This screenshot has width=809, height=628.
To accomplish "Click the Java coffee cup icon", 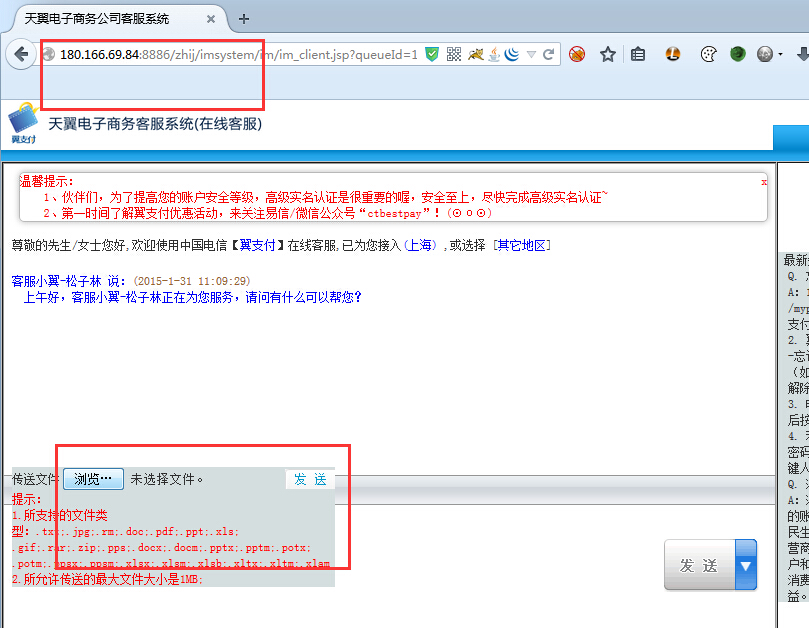I will tap(494, 54).
